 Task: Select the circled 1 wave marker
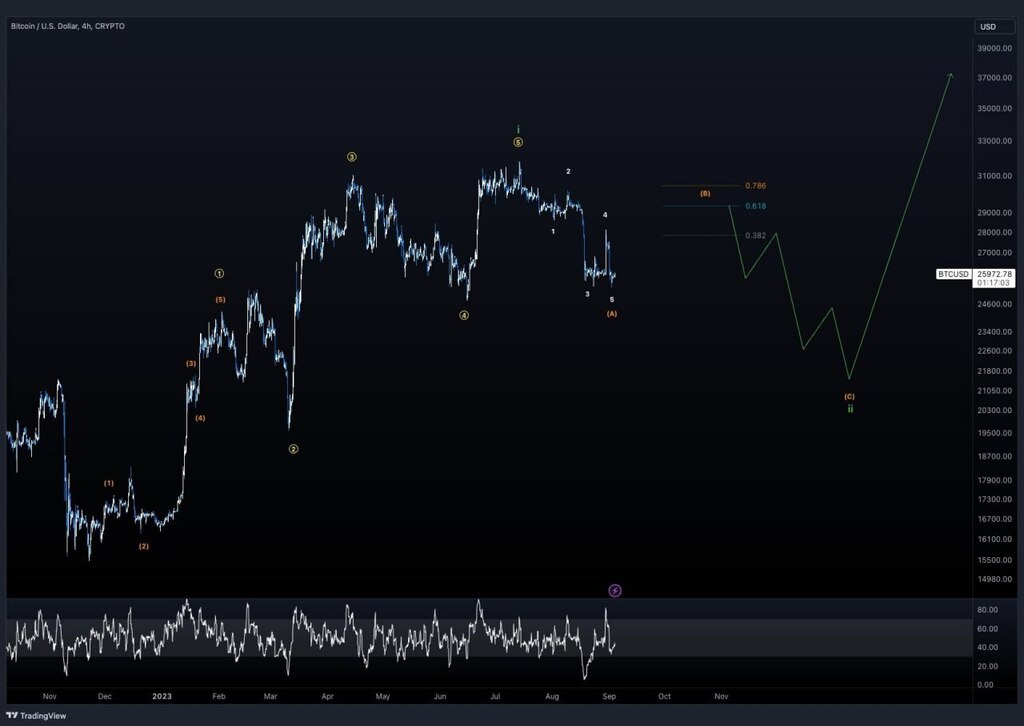[219, 274]
